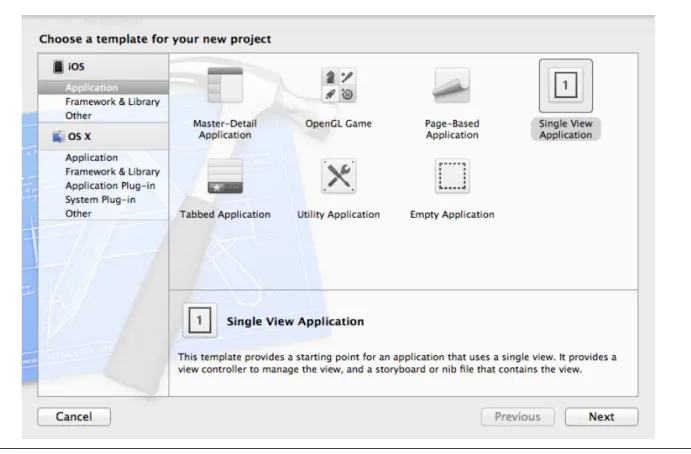
Task: Select the Utility Application tools icon
Action: pos(338,176)
